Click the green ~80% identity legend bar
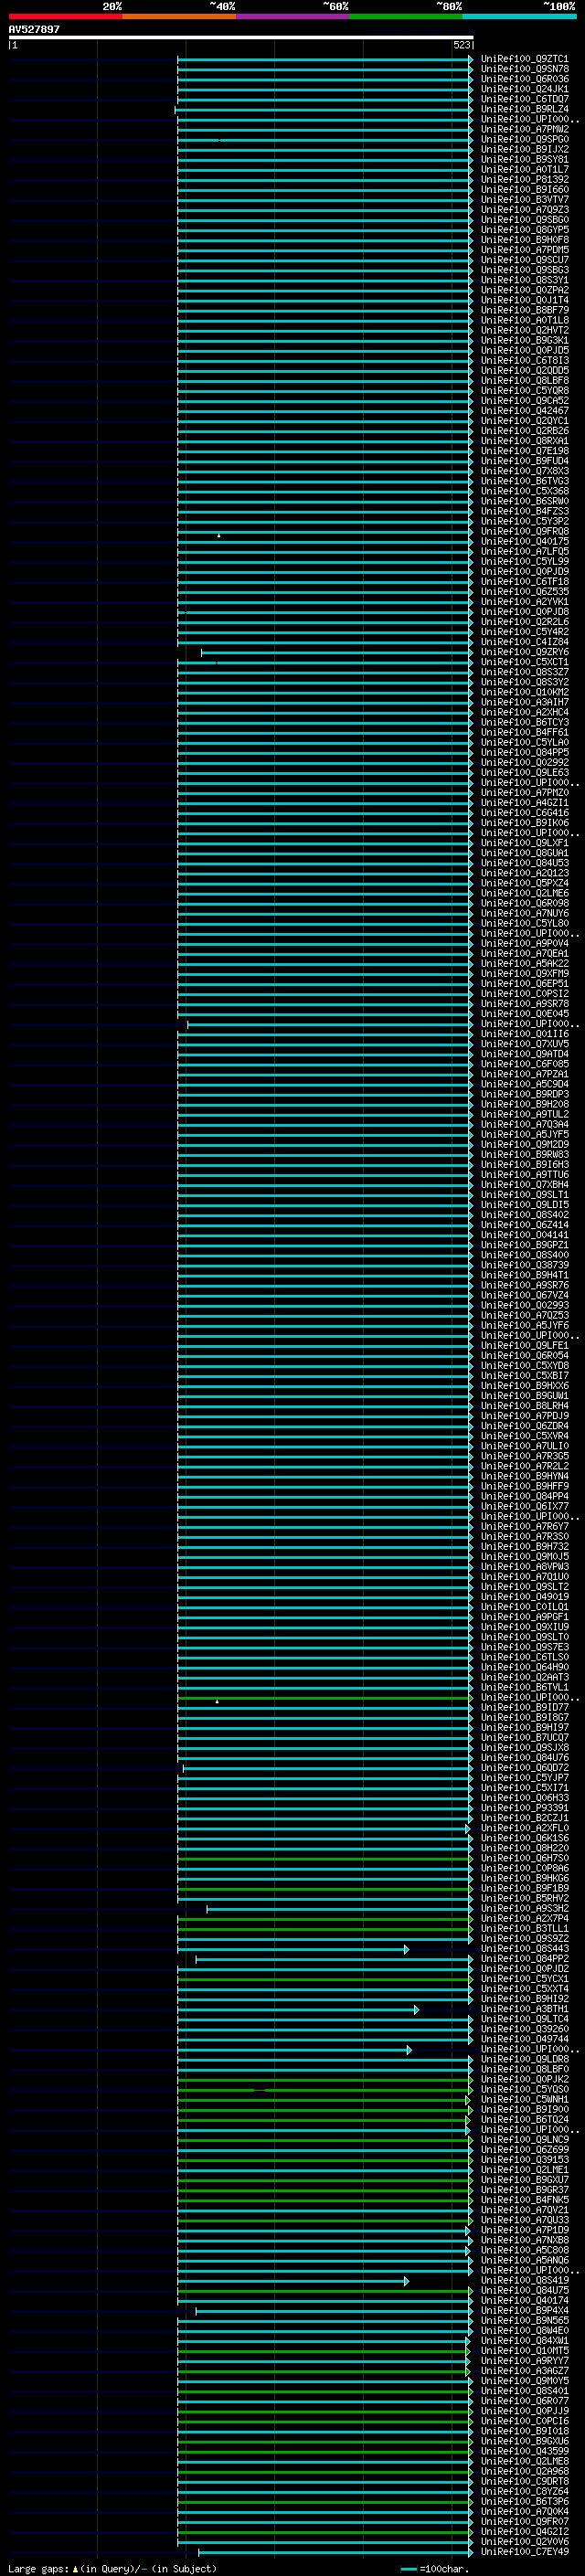 (406, 16)
